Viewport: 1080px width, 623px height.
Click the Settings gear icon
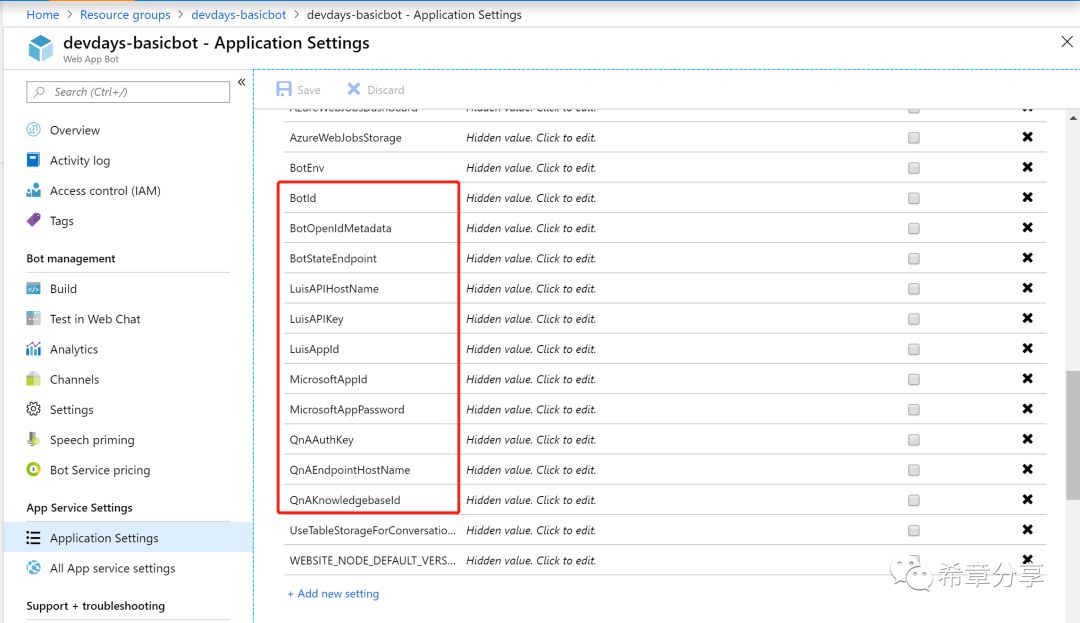pyautogui.click(x=33, y=409)
